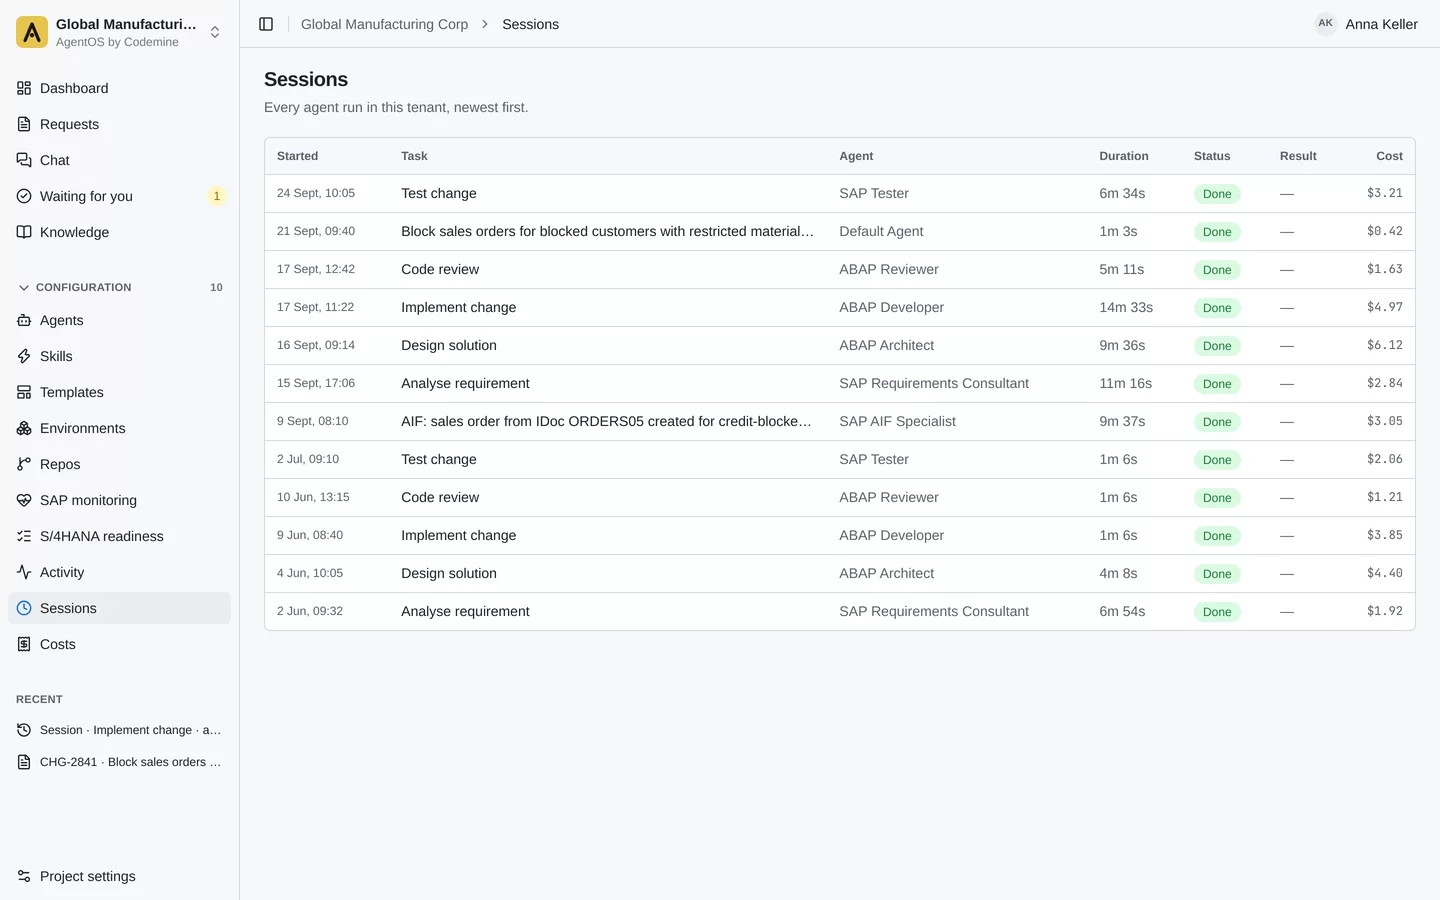Image resolution: width=1440 pixels, height=900 pixels.
Task: Click the AgentOS logo icon
Action: (32, 32)
